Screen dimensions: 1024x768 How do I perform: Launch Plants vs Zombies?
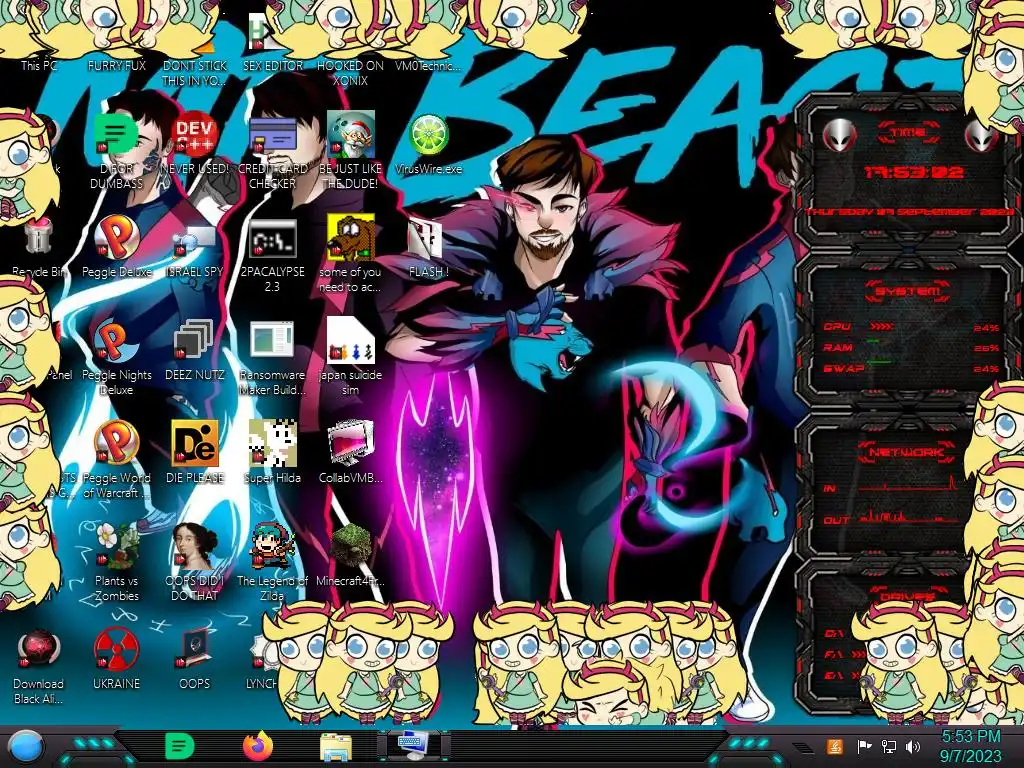(x=116, y=546)
